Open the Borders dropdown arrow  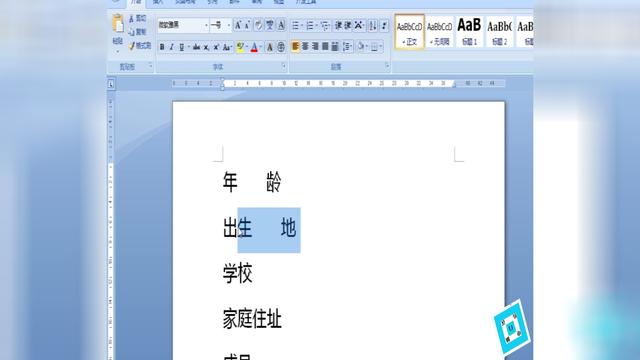pyautogui.click(x=381, y=47)
